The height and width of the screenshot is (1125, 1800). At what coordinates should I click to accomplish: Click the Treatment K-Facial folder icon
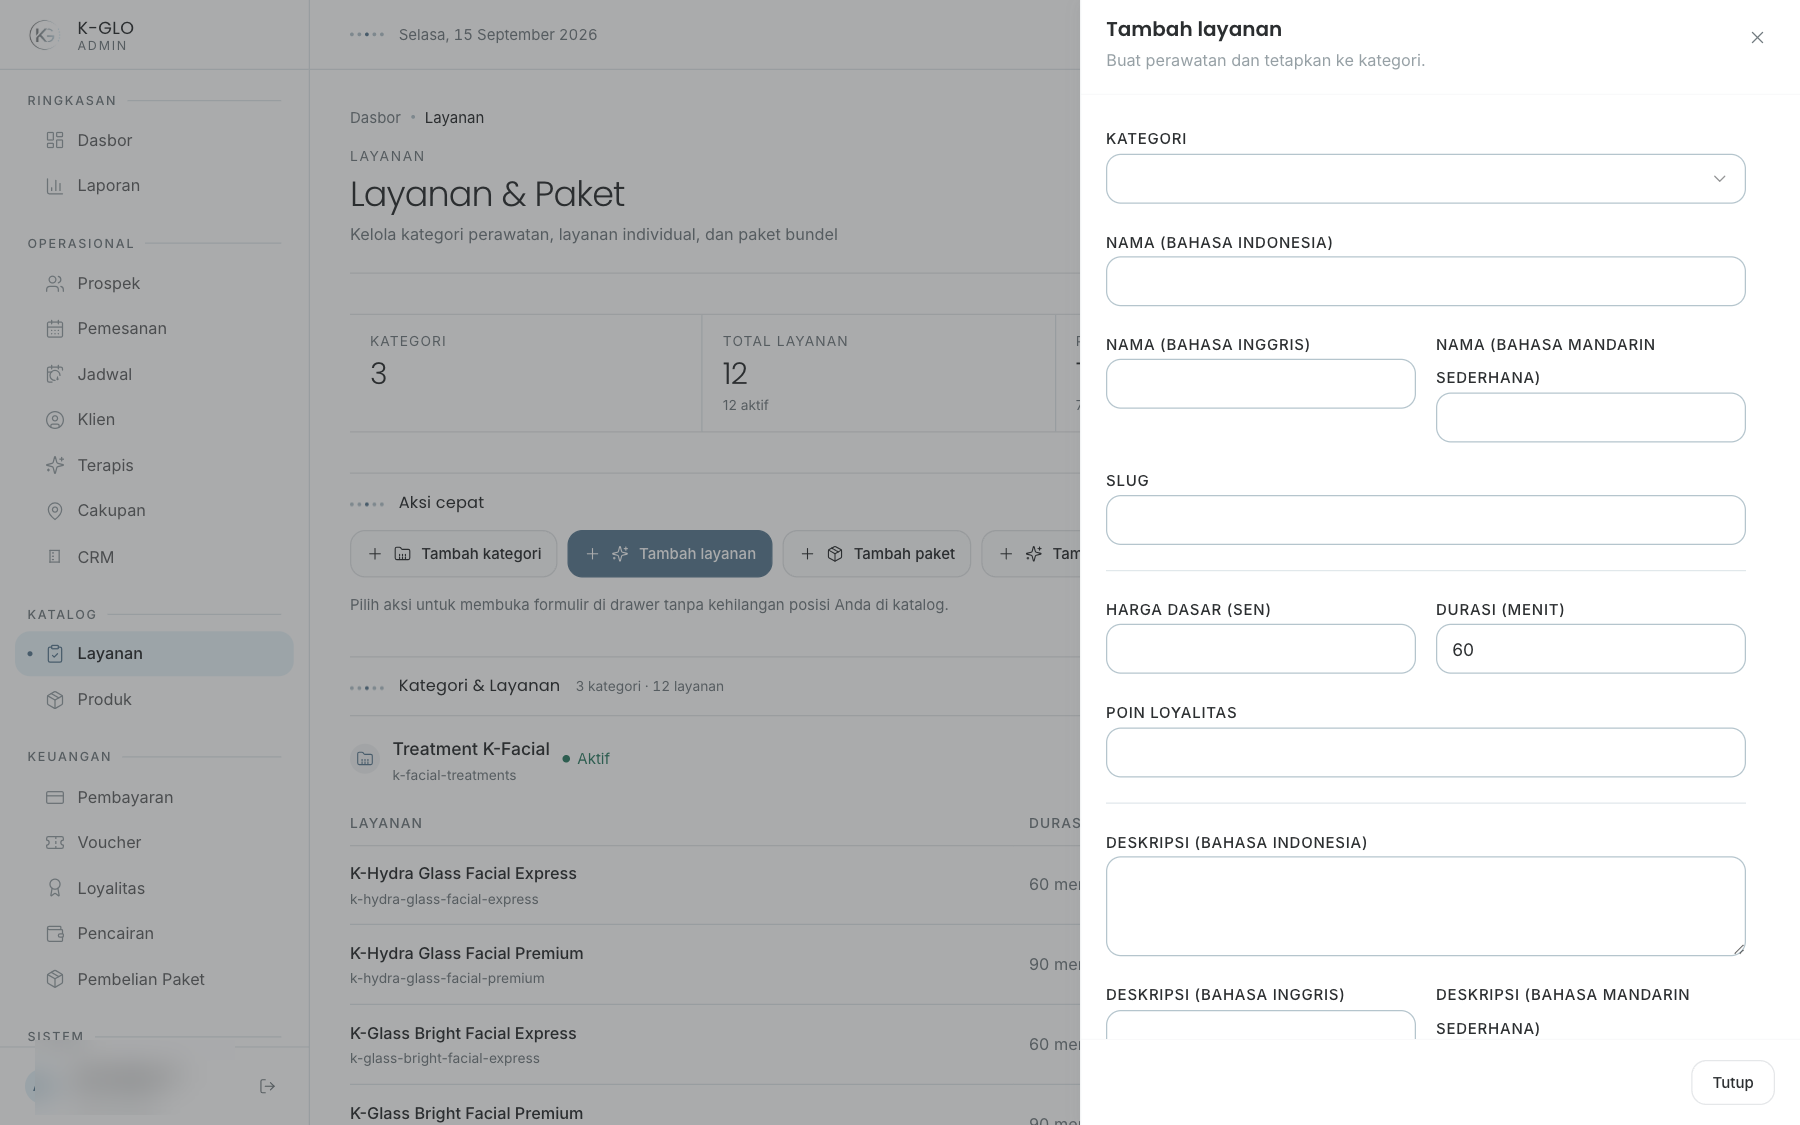pyautogui.click(x=365, y=759)
